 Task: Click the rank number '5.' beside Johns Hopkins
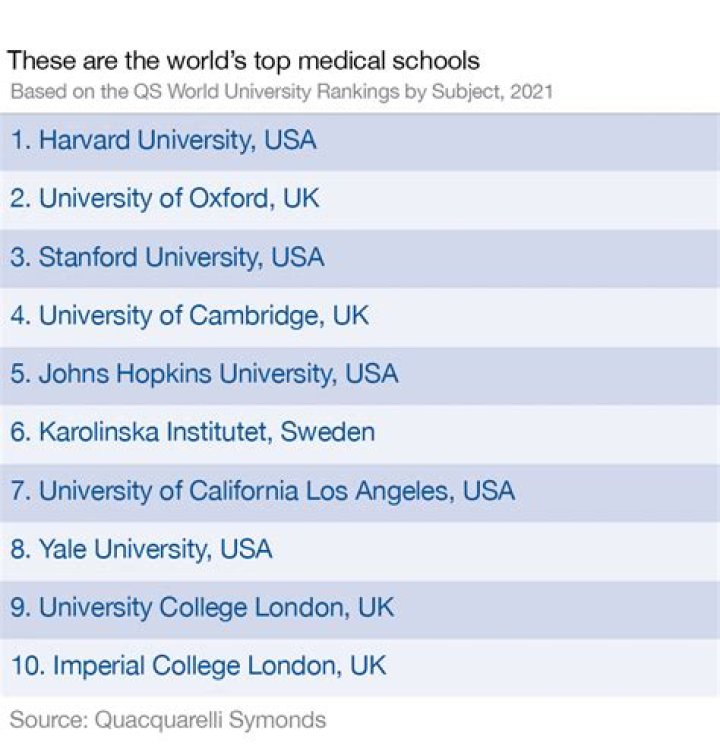pyautogui.click(x=21, y=374)
